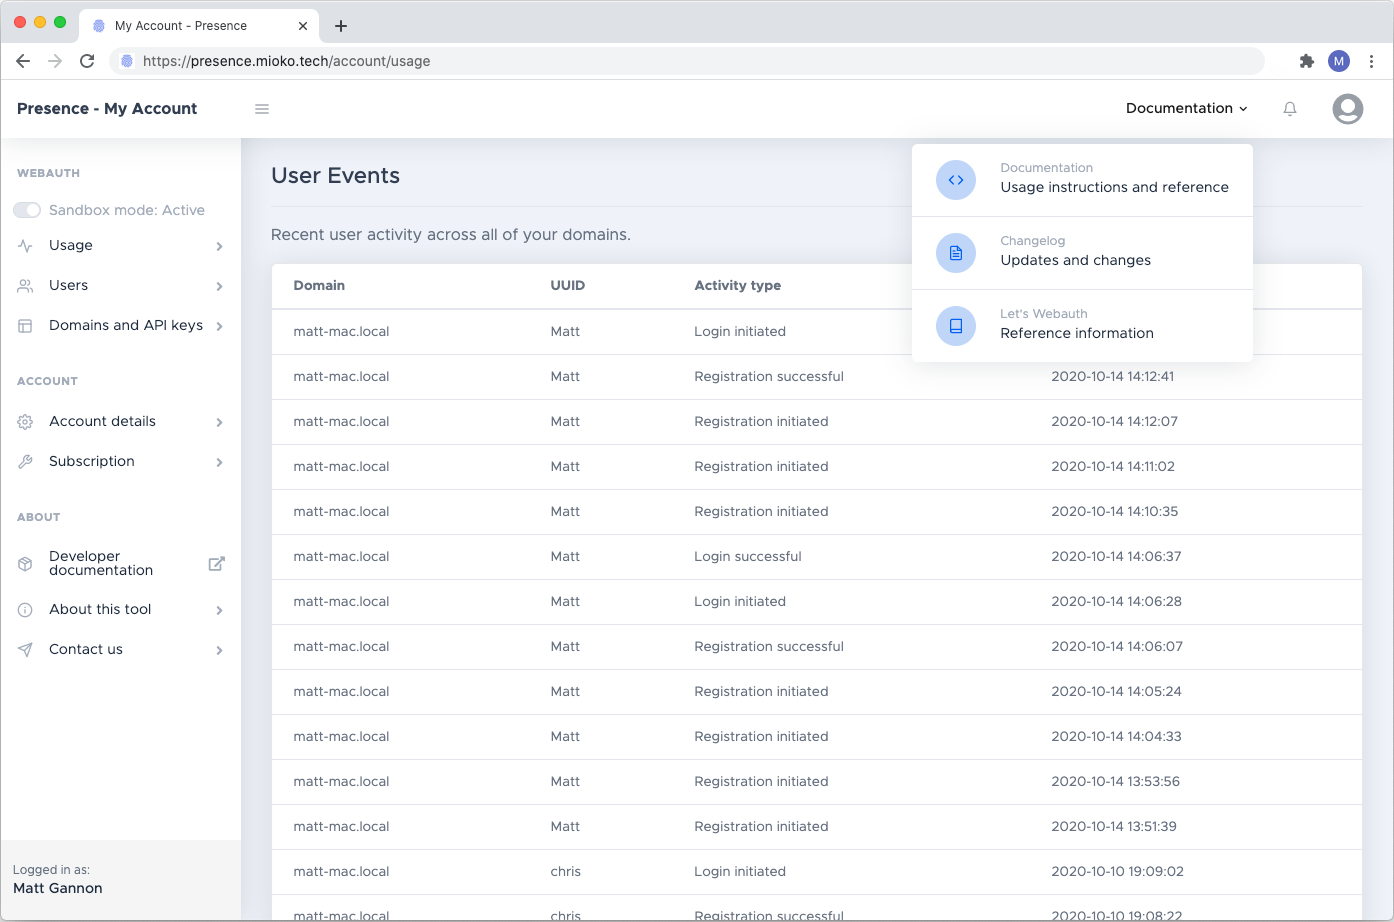Click the Subscription wrench icon
This screenshot has height=922, width=1394.
pos(25,462)
